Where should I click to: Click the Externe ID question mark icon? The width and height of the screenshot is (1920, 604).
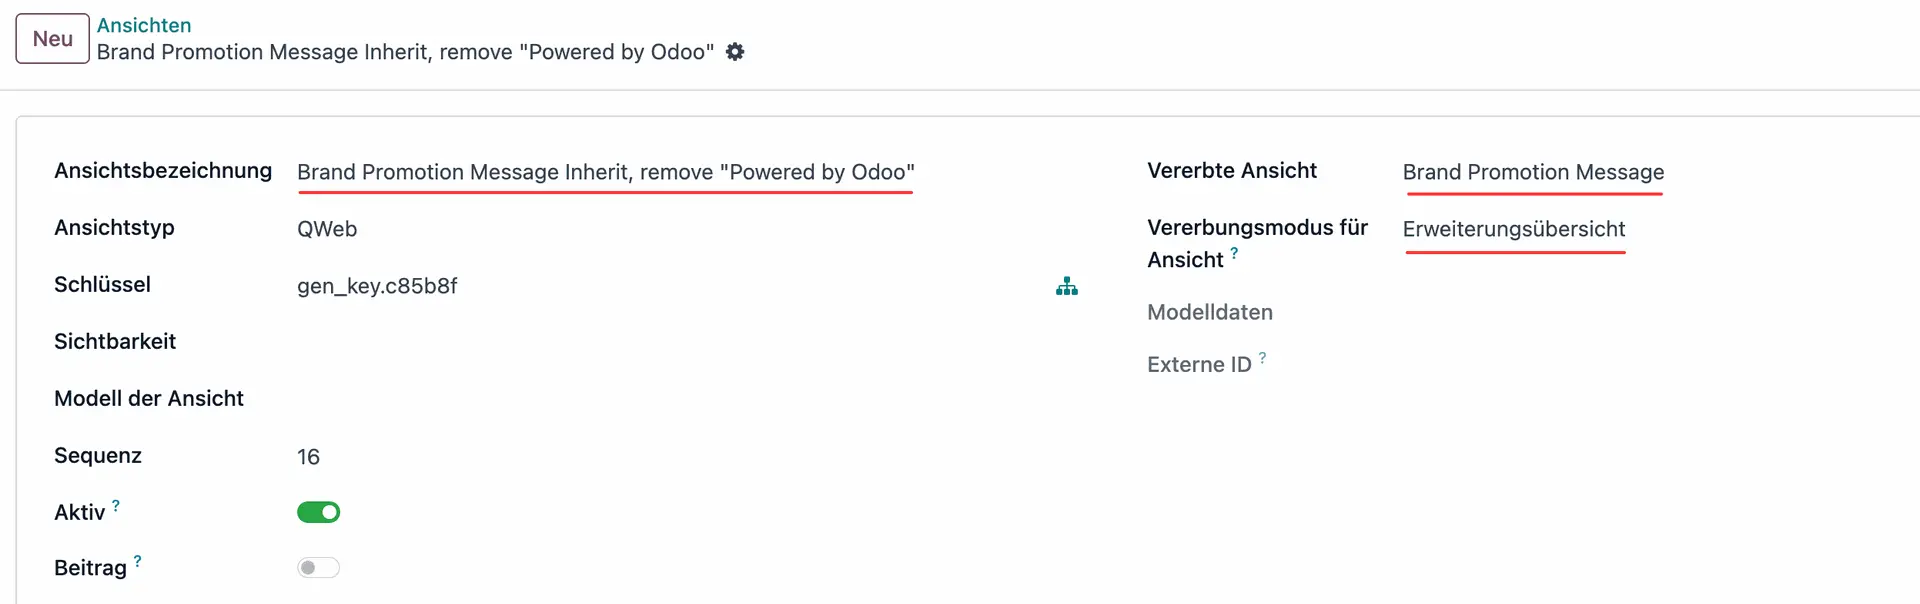click(x=1263, y=356)
